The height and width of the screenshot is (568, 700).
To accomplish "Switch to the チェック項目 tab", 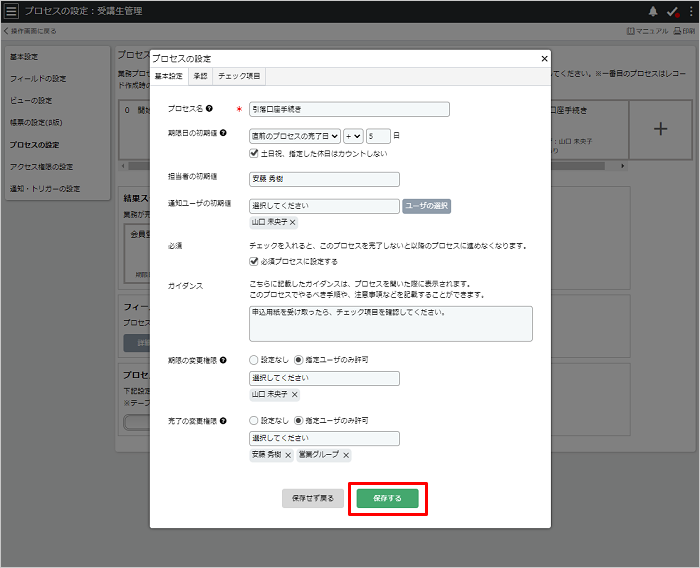I will 239,76.
